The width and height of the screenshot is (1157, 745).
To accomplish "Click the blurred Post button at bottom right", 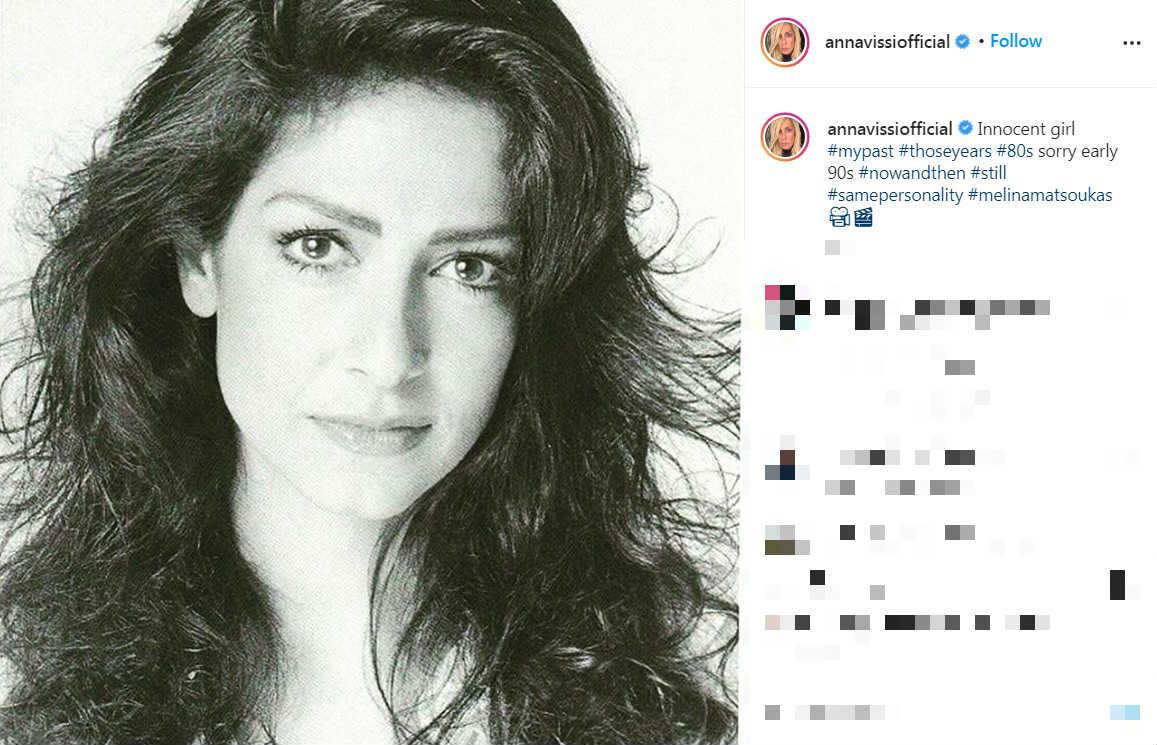I will [x=1125, y=712].
